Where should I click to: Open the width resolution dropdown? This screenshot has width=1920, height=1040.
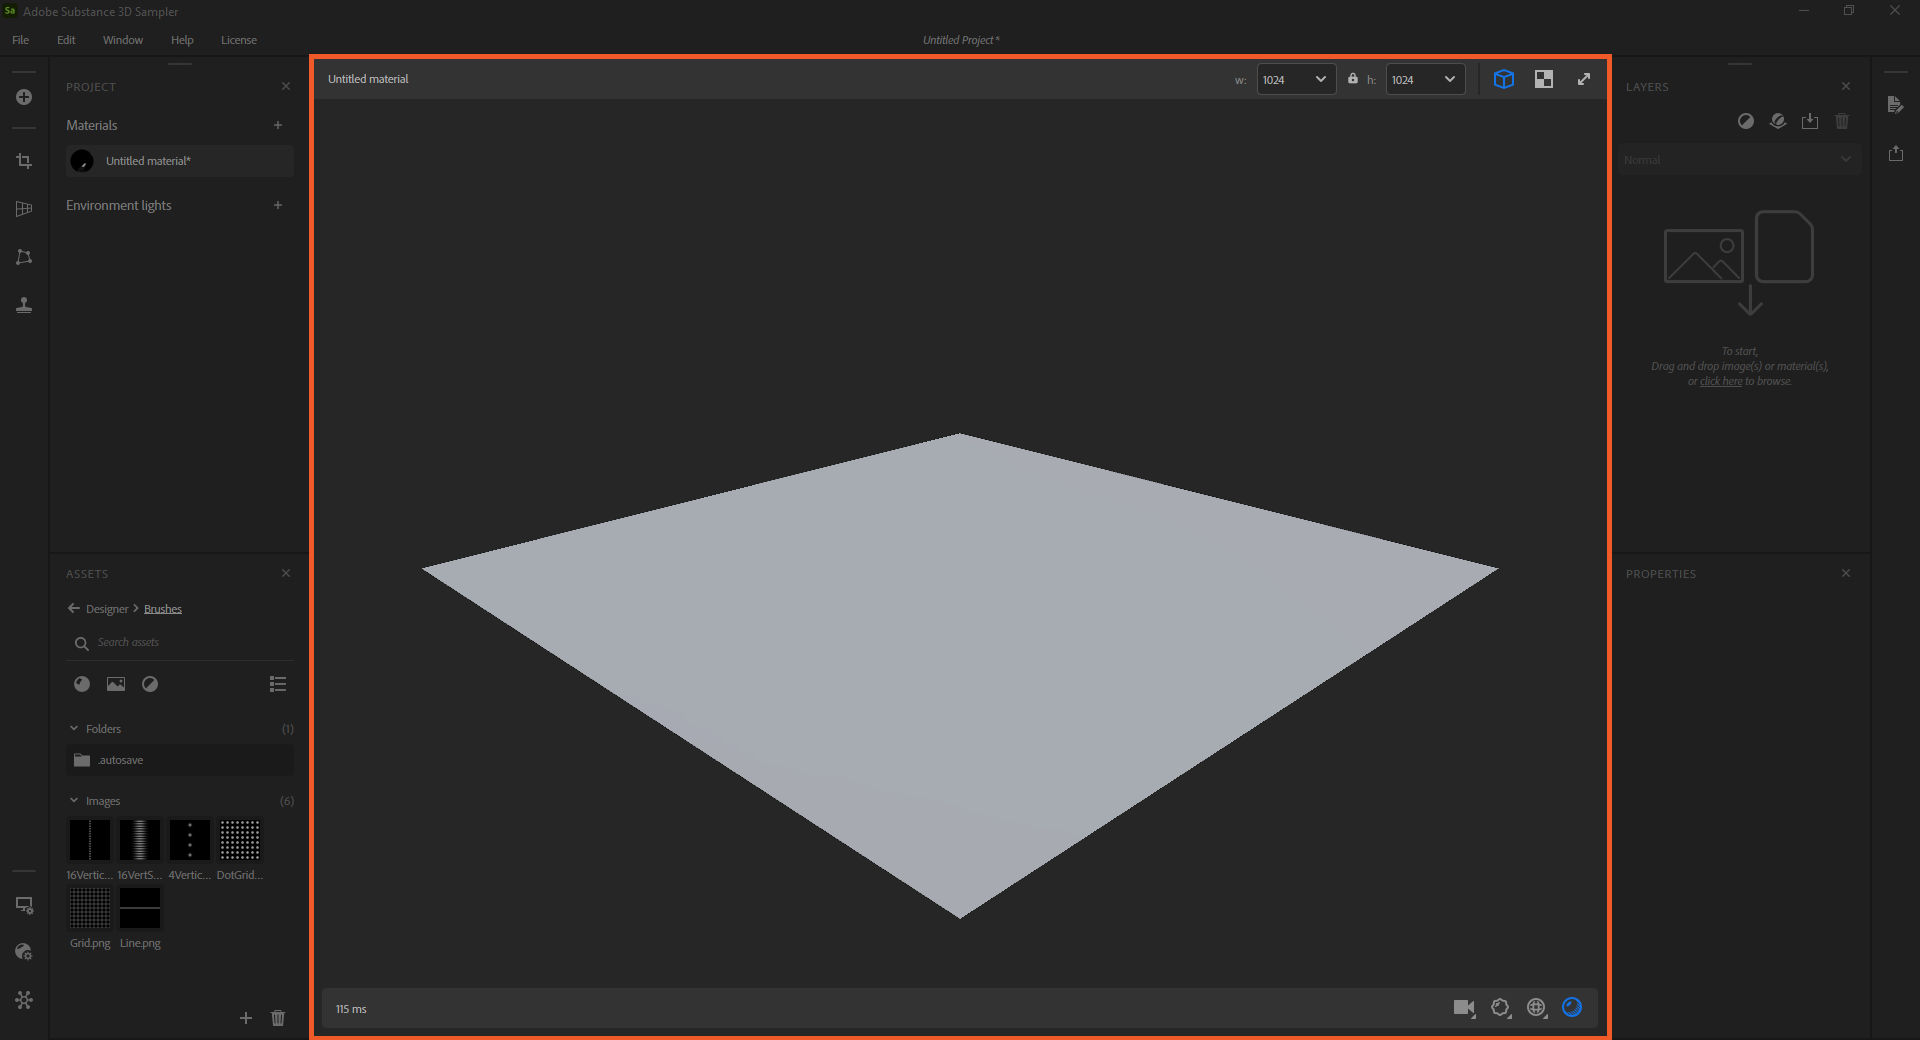point(1296,79)
